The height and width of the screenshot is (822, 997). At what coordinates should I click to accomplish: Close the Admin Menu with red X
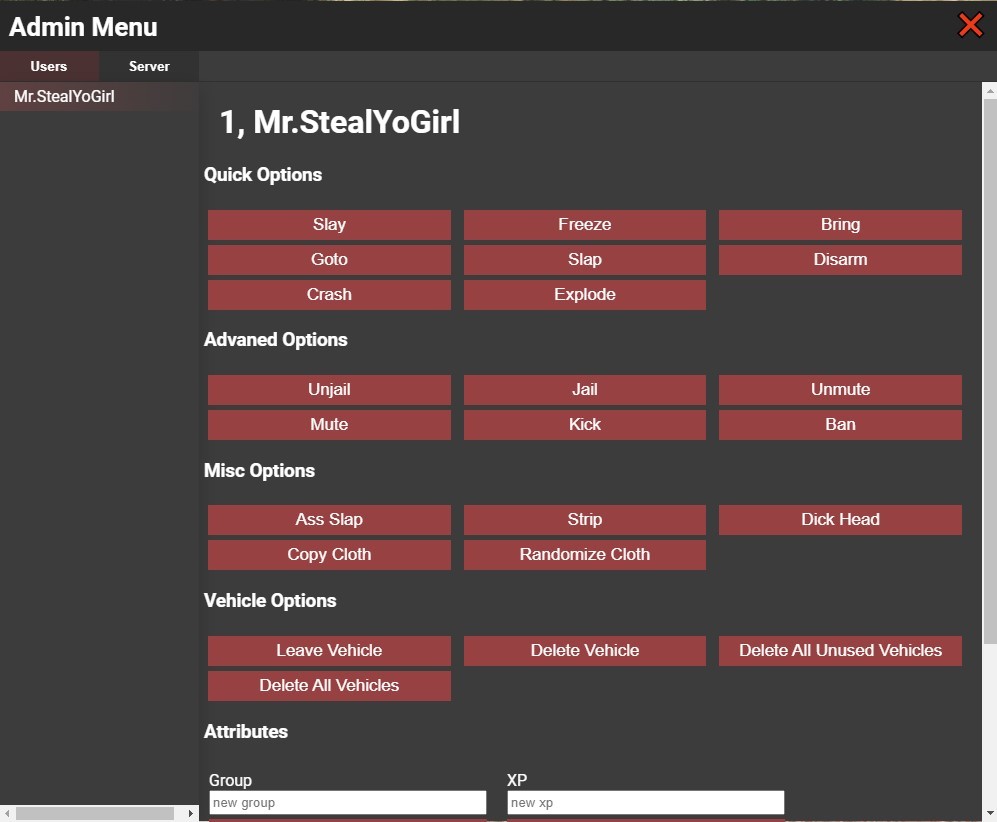[970, 25]
